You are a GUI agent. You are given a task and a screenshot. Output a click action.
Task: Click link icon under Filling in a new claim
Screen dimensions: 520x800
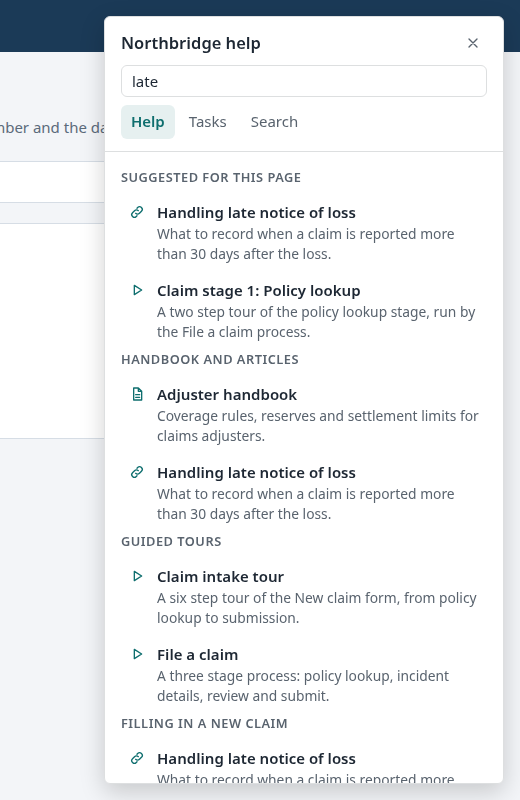(x=137, y=758)
